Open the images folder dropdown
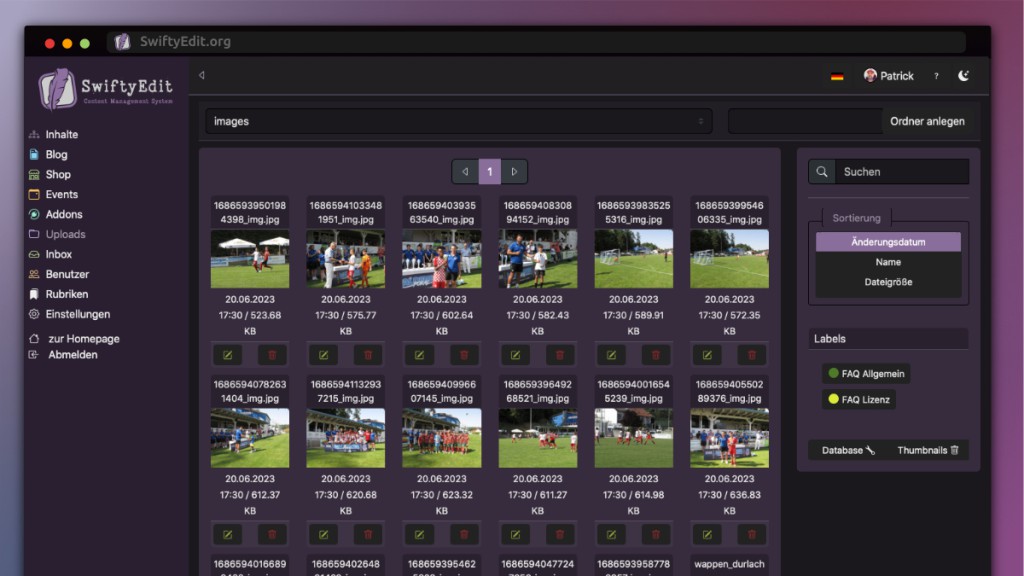Viewport: 1024px width, 576px height. coord(458,121)
